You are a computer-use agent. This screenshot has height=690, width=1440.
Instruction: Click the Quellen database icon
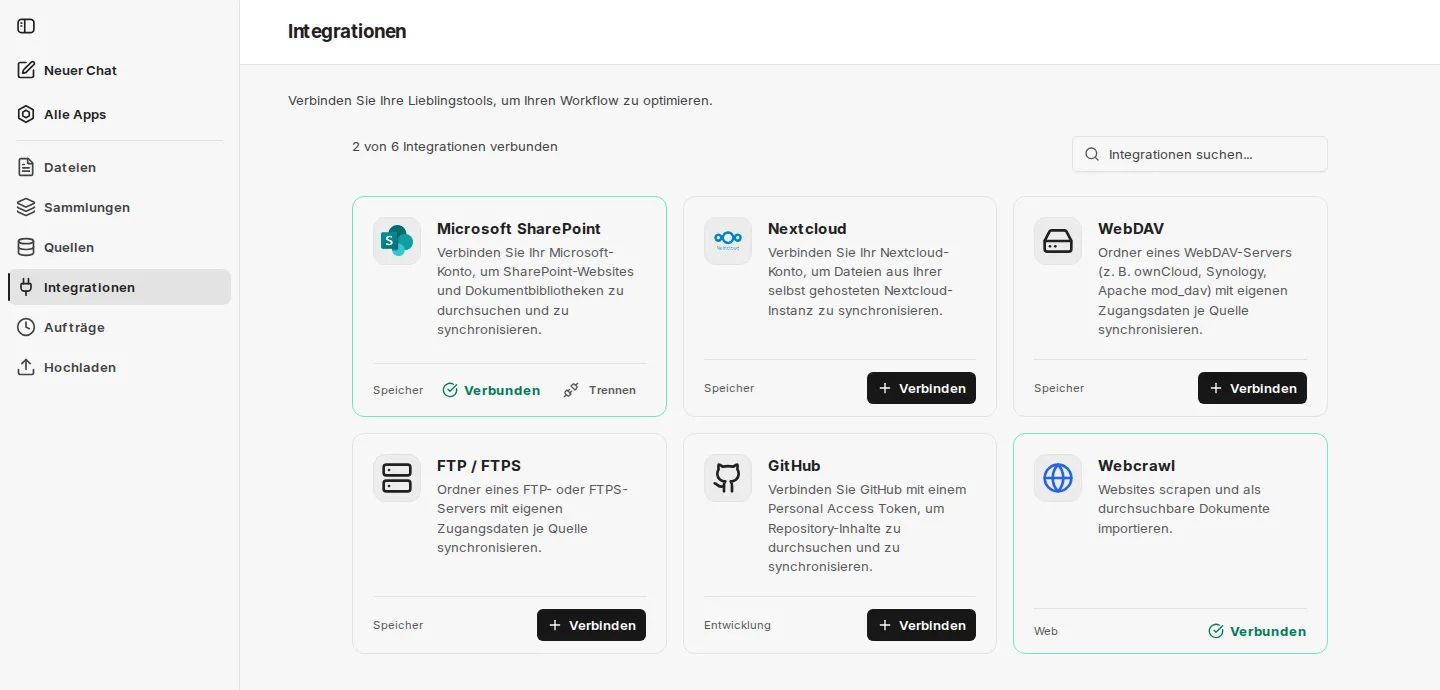[26, 247]
